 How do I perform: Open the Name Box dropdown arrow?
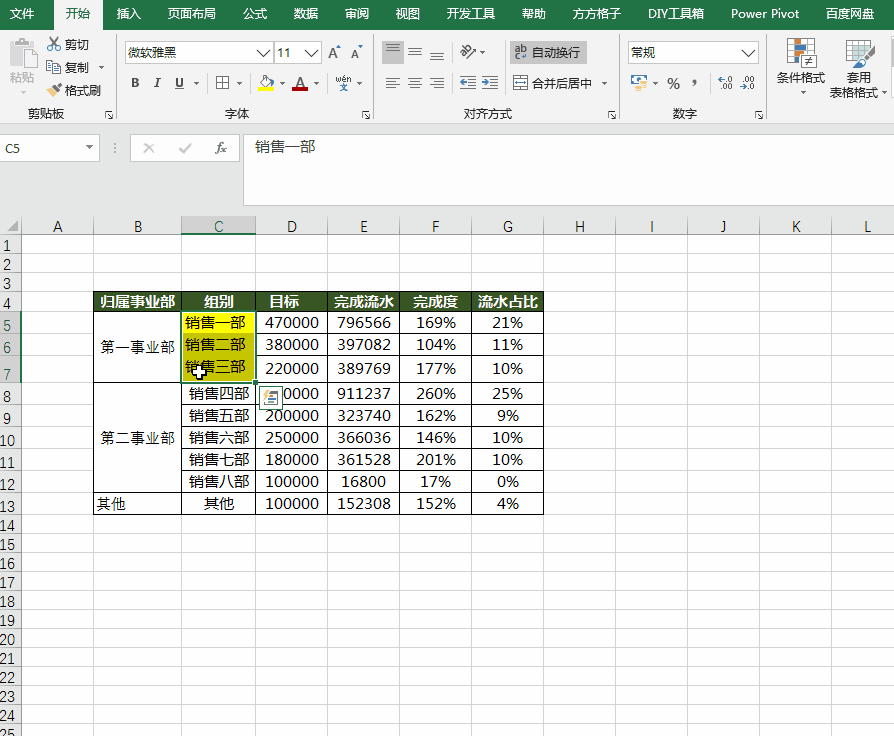click(x=90, y=148)
